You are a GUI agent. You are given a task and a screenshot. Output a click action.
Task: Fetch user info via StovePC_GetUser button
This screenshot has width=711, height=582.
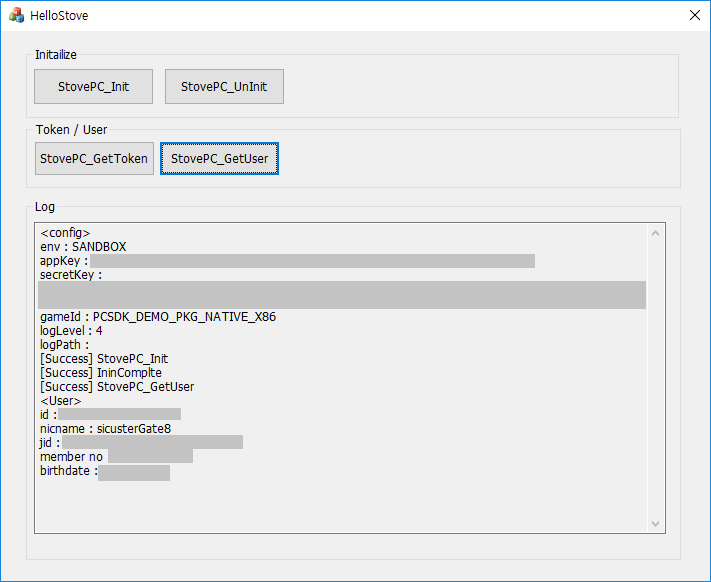click(219, 159)
